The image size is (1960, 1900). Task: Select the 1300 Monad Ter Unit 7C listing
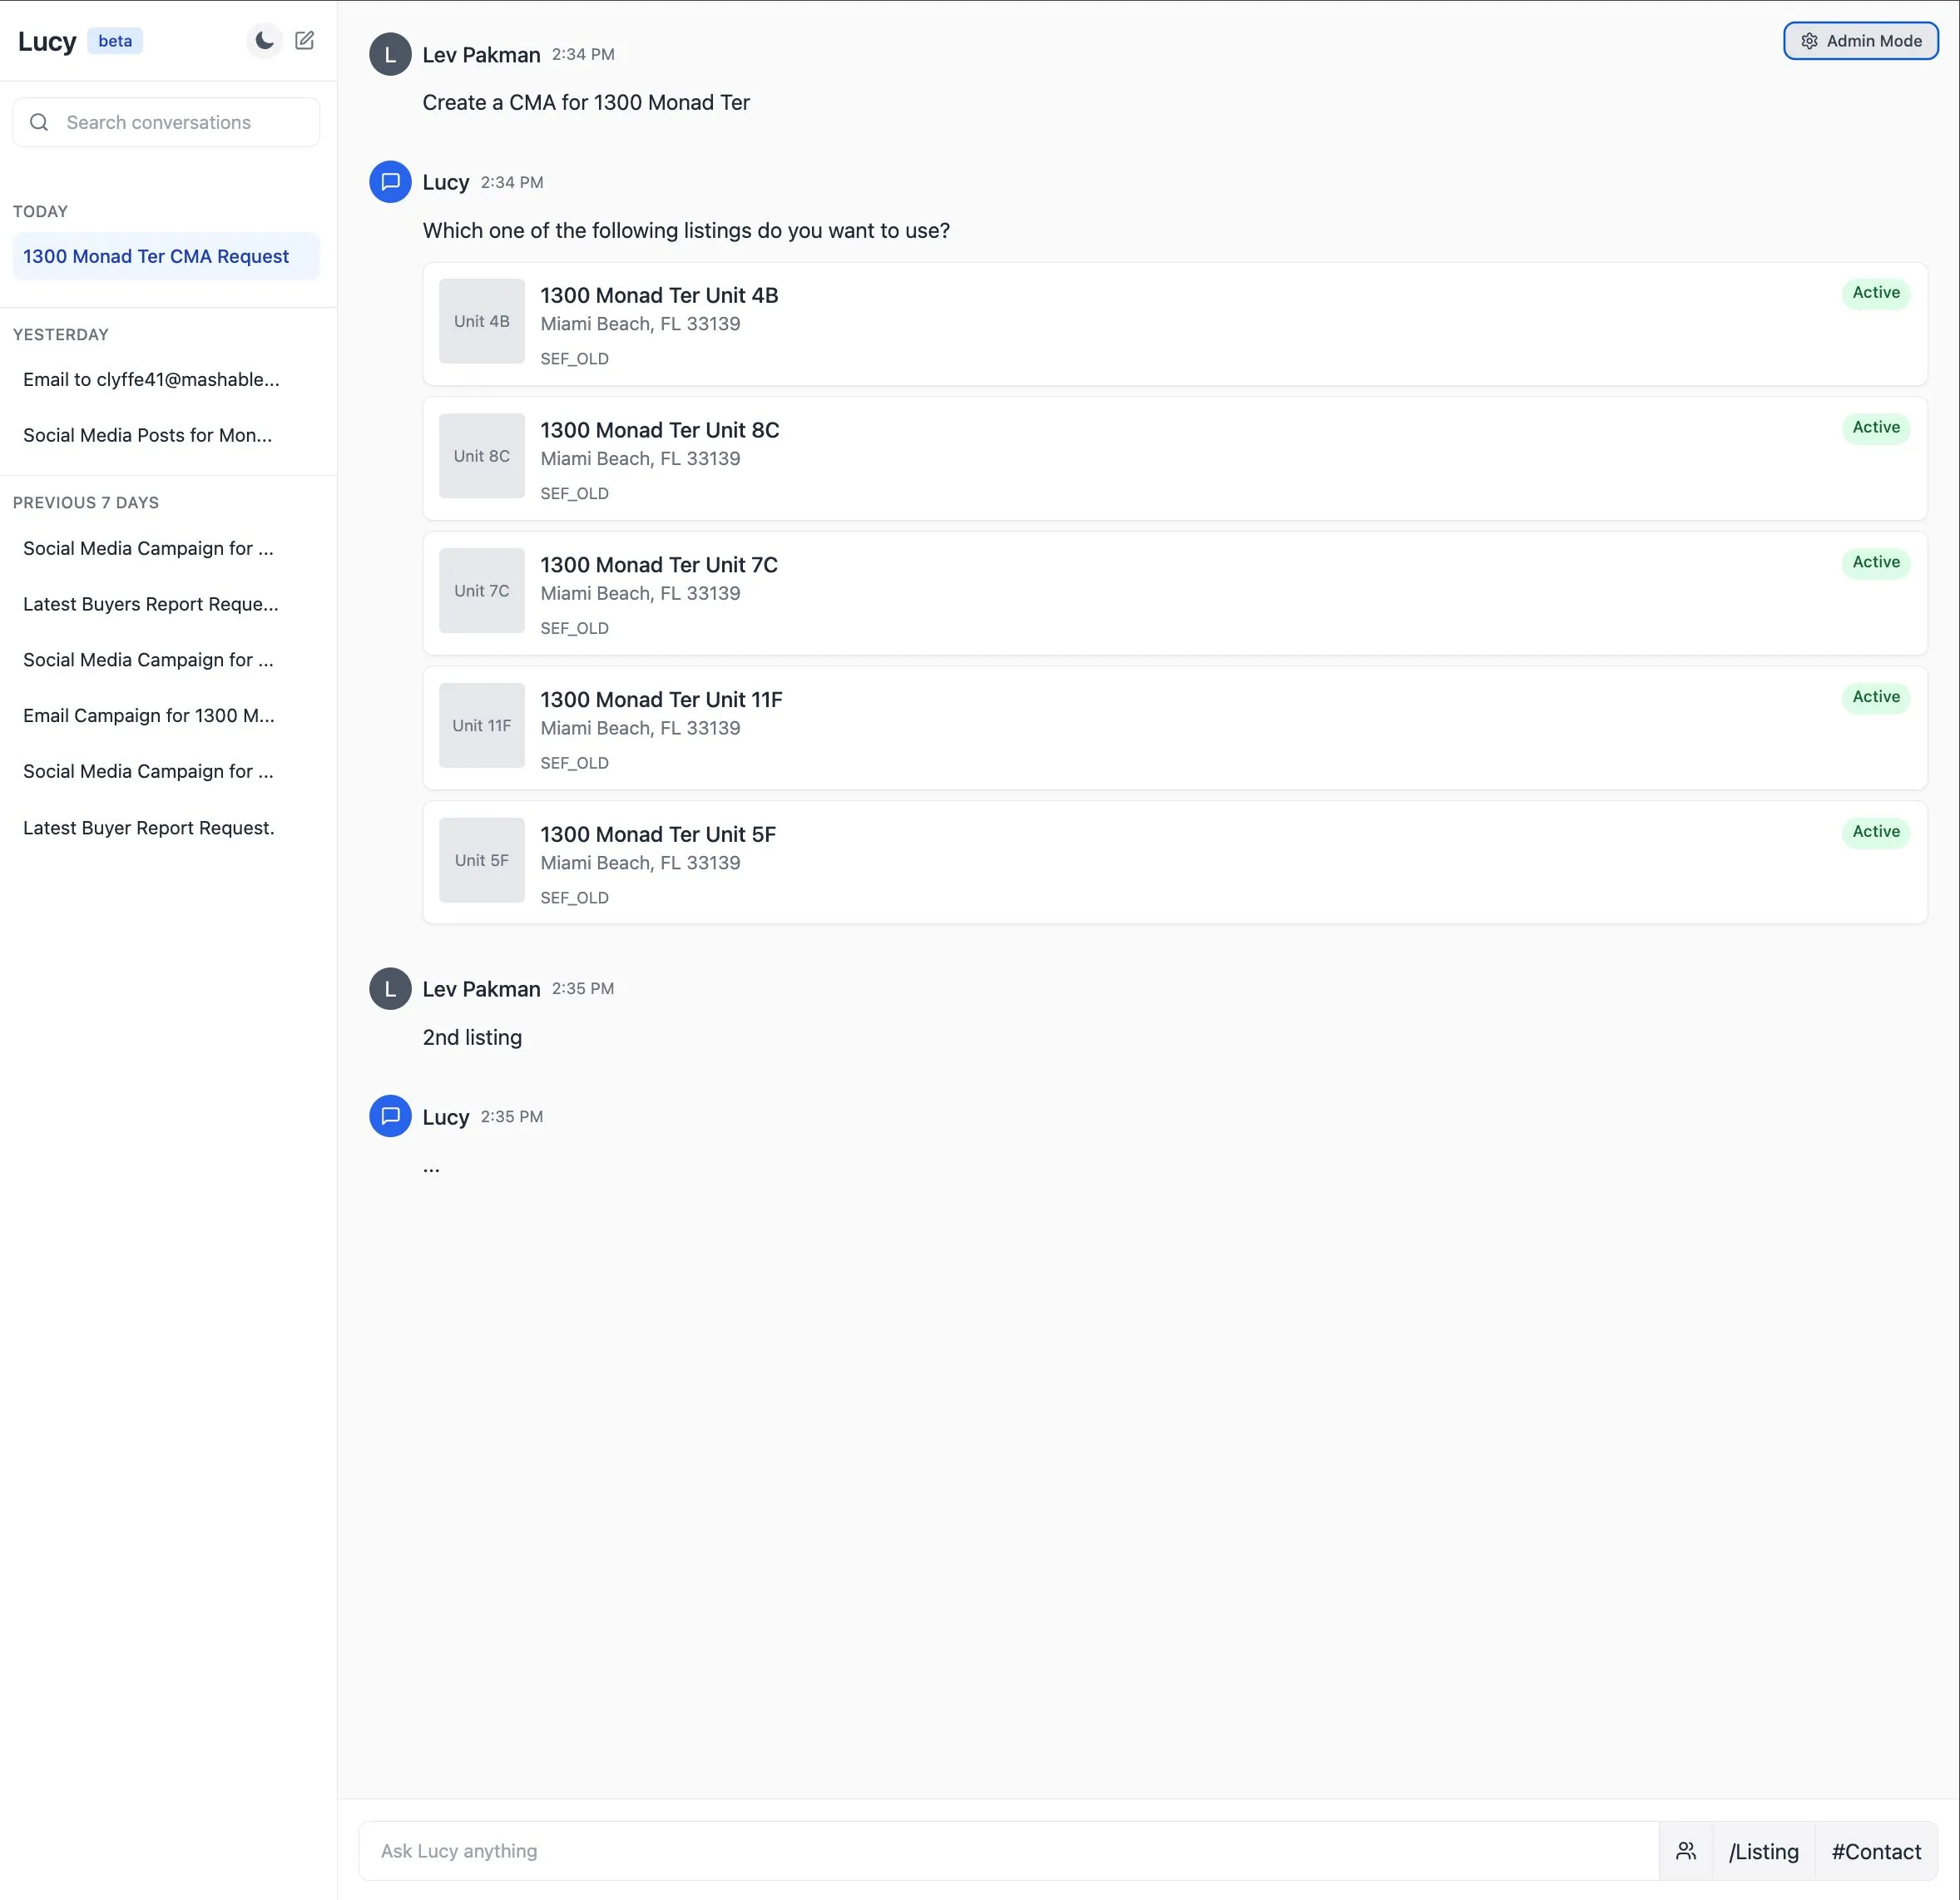[x=1174, y=593]
